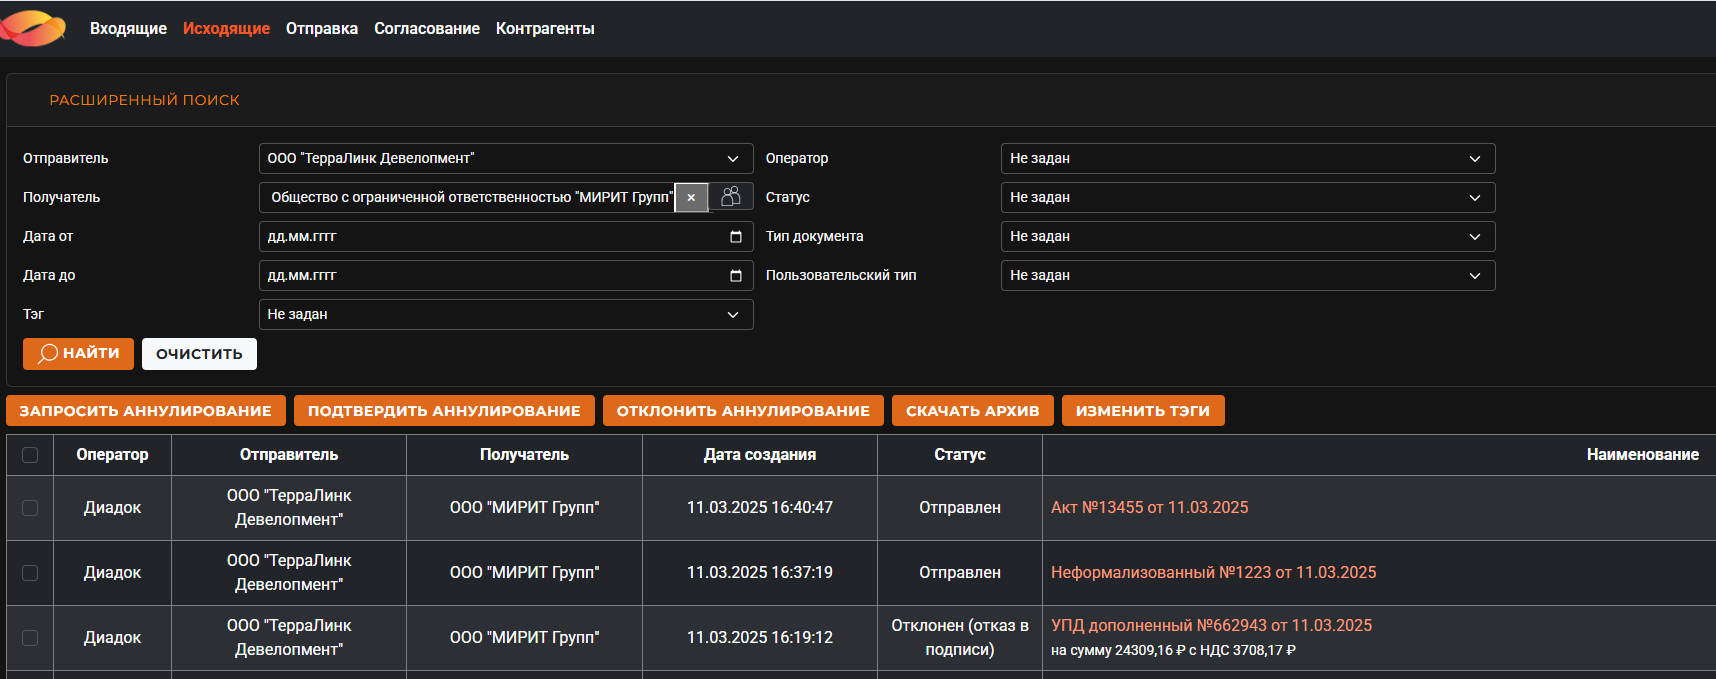Click the Дата создания column header
1716x679 pixels.
pyautogui.click(x=760, y=455)
